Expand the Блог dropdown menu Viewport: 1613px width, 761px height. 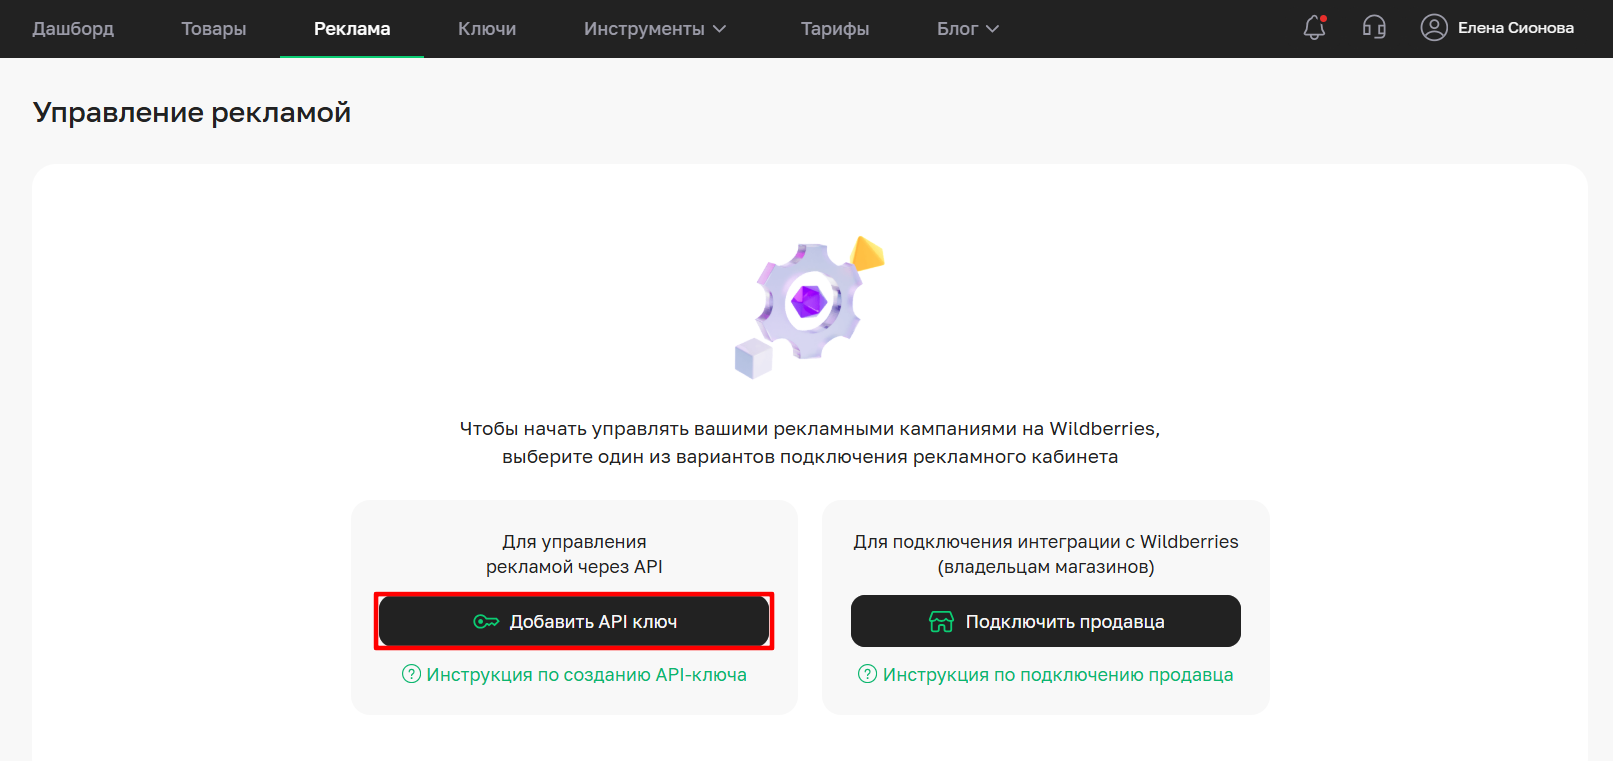[967, 29]
